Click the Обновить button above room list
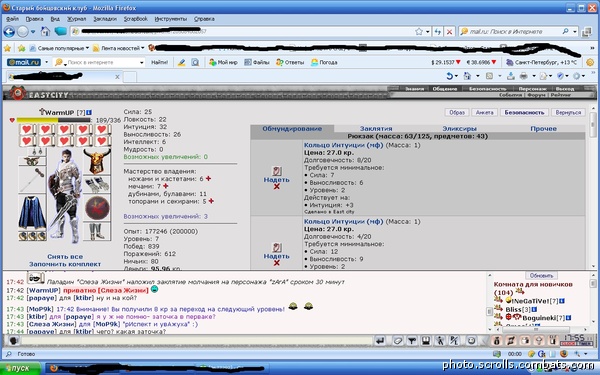Viewport: 600px width, 375px height. coord(541,276)
